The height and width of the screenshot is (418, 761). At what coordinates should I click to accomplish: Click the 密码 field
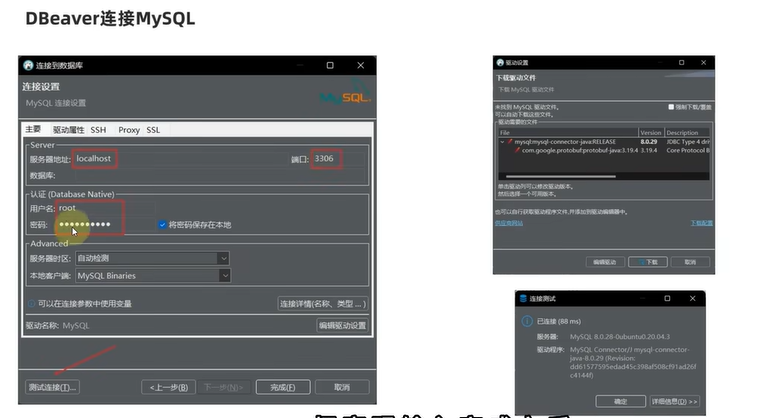click(x=106, y=224)
